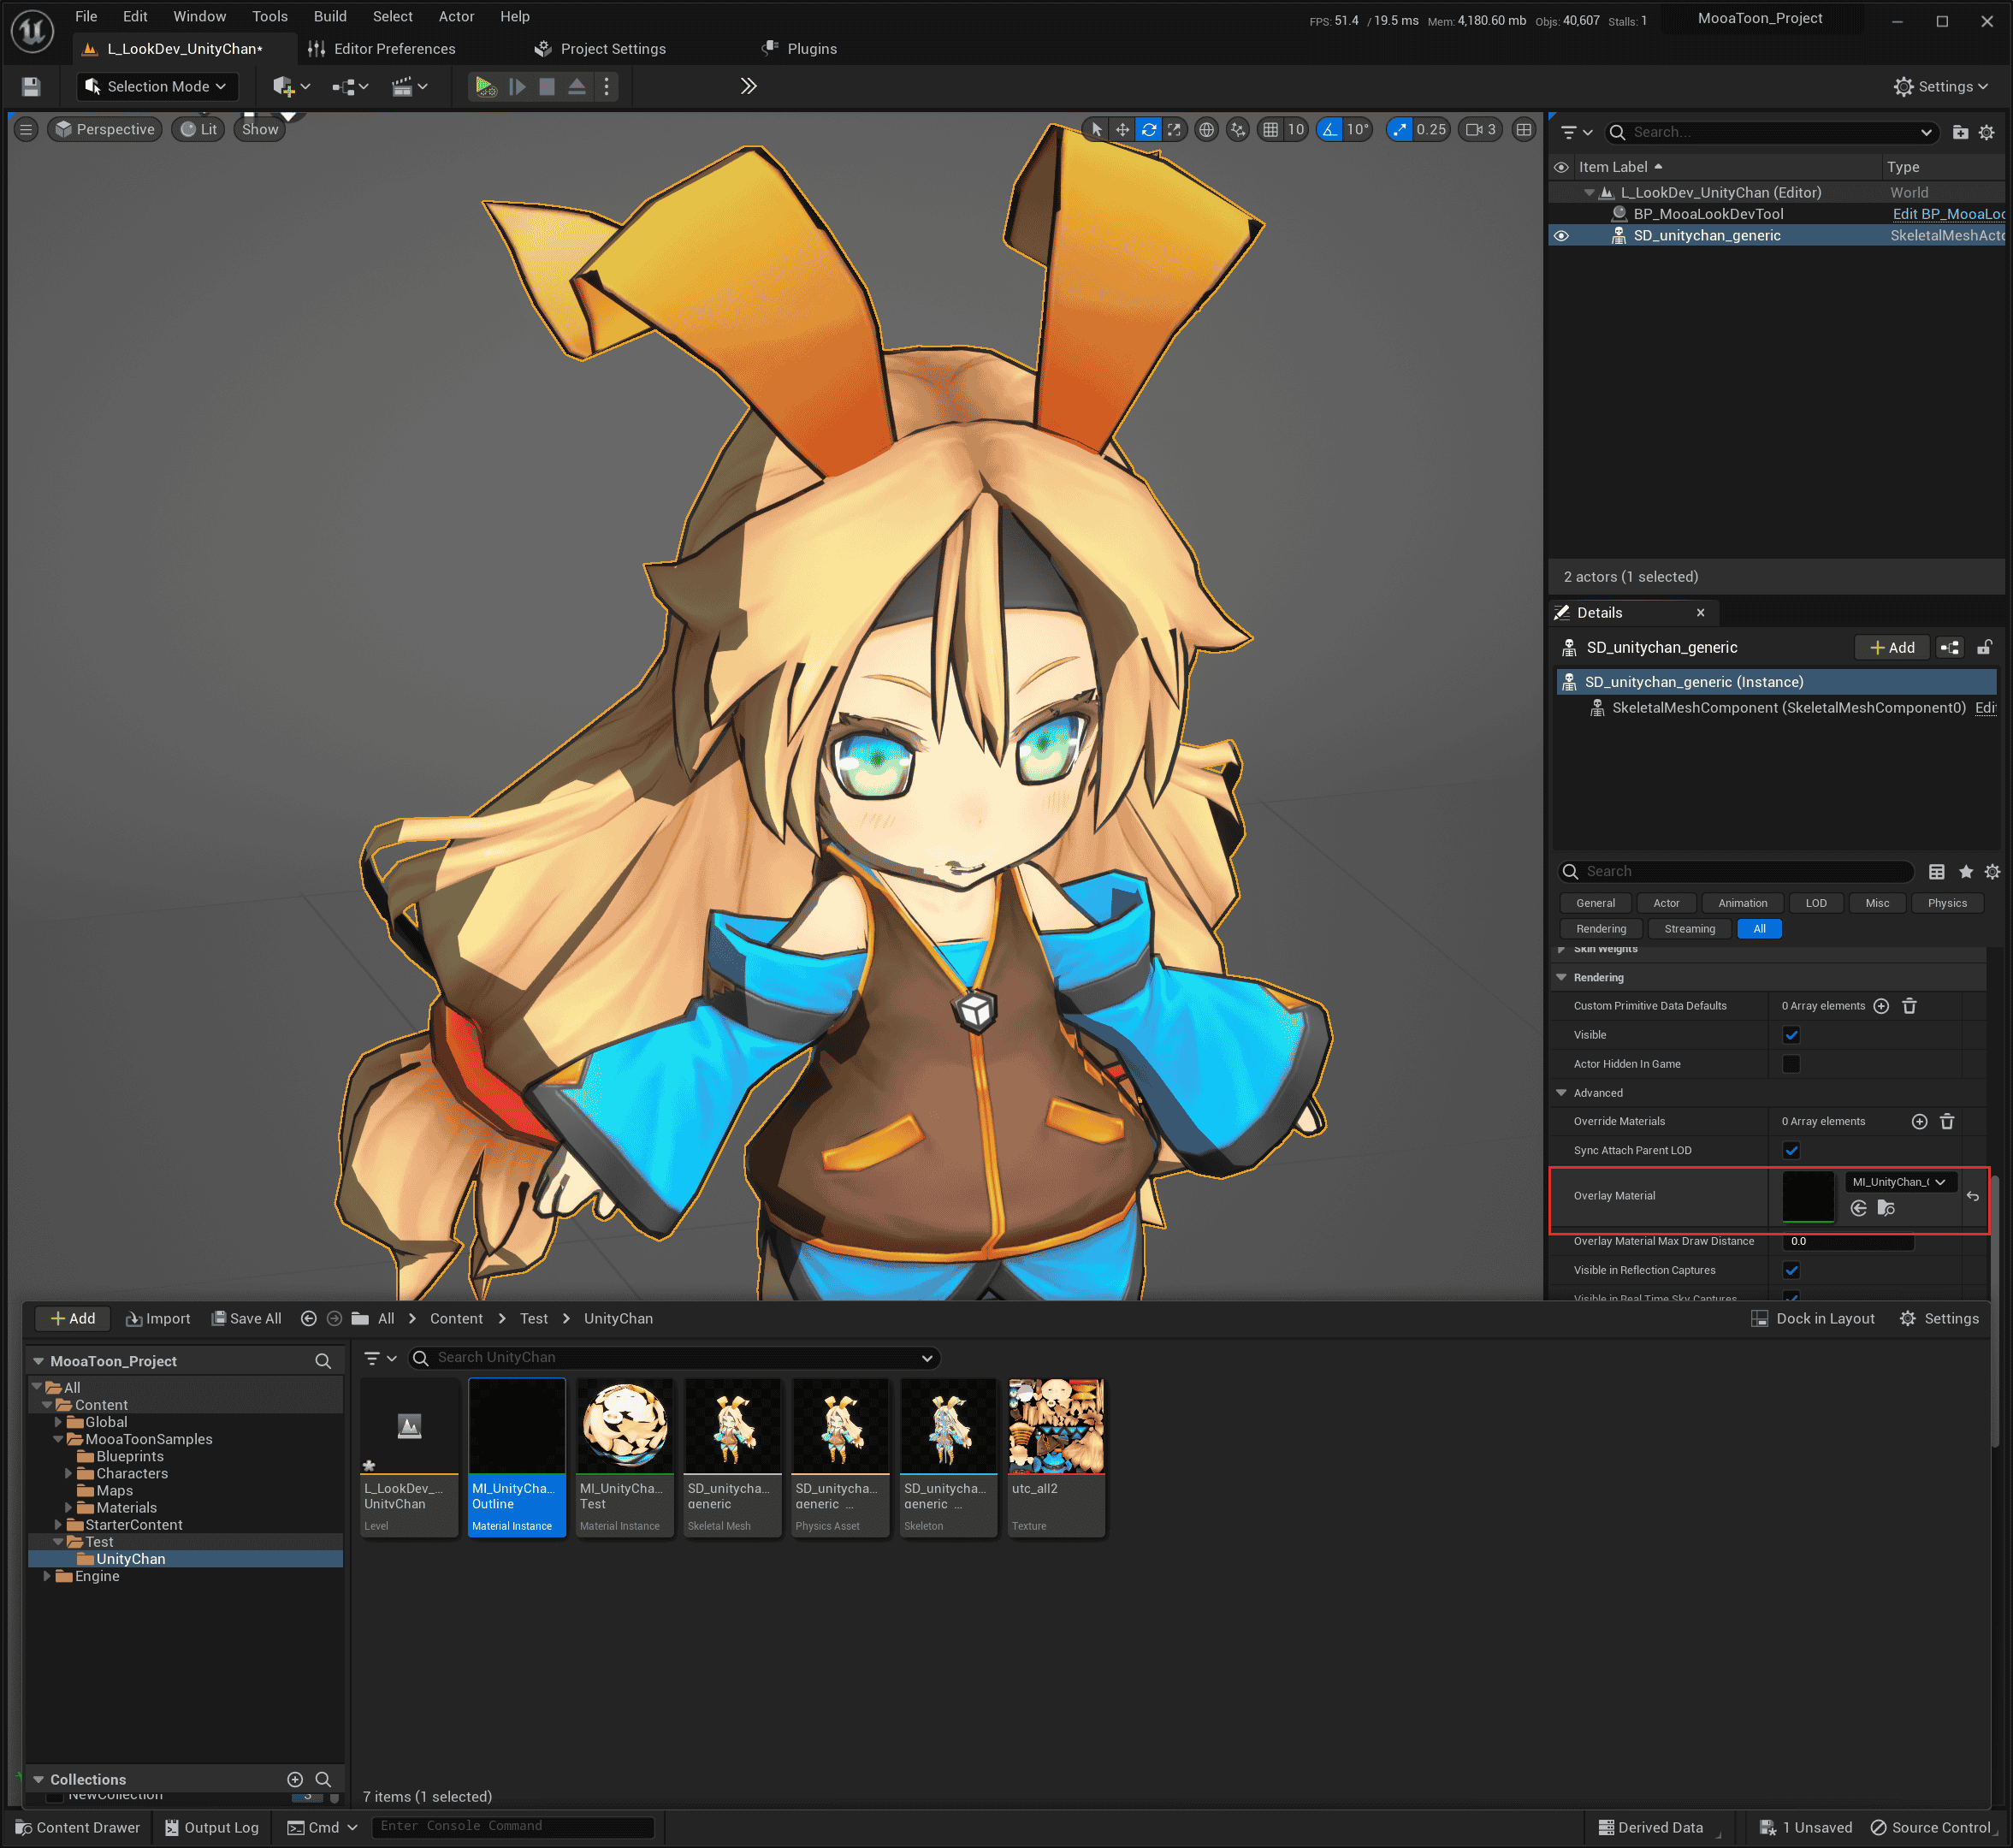Expand the toolbar overflow double chevron
The image size is (2013, 1848).
(x=748, y=87)
